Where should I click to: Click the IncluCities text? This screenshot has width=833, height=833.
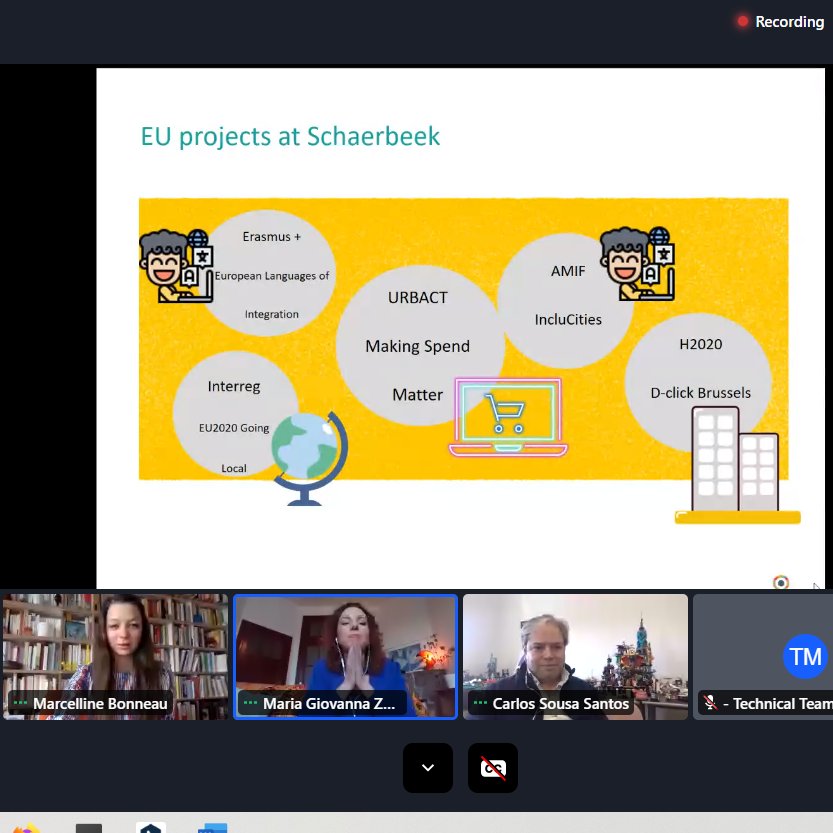[x=568, y=319]
